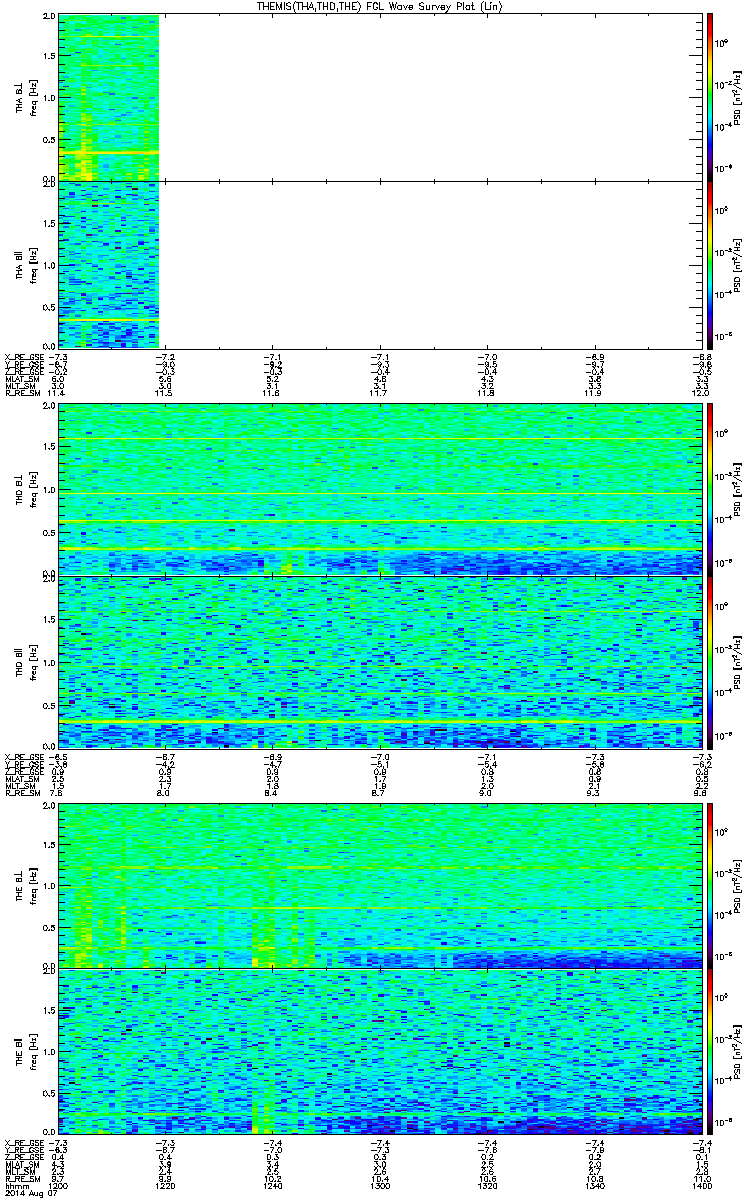Click the 'X_RE_GSE' row label under THD panels

(22, 756)
